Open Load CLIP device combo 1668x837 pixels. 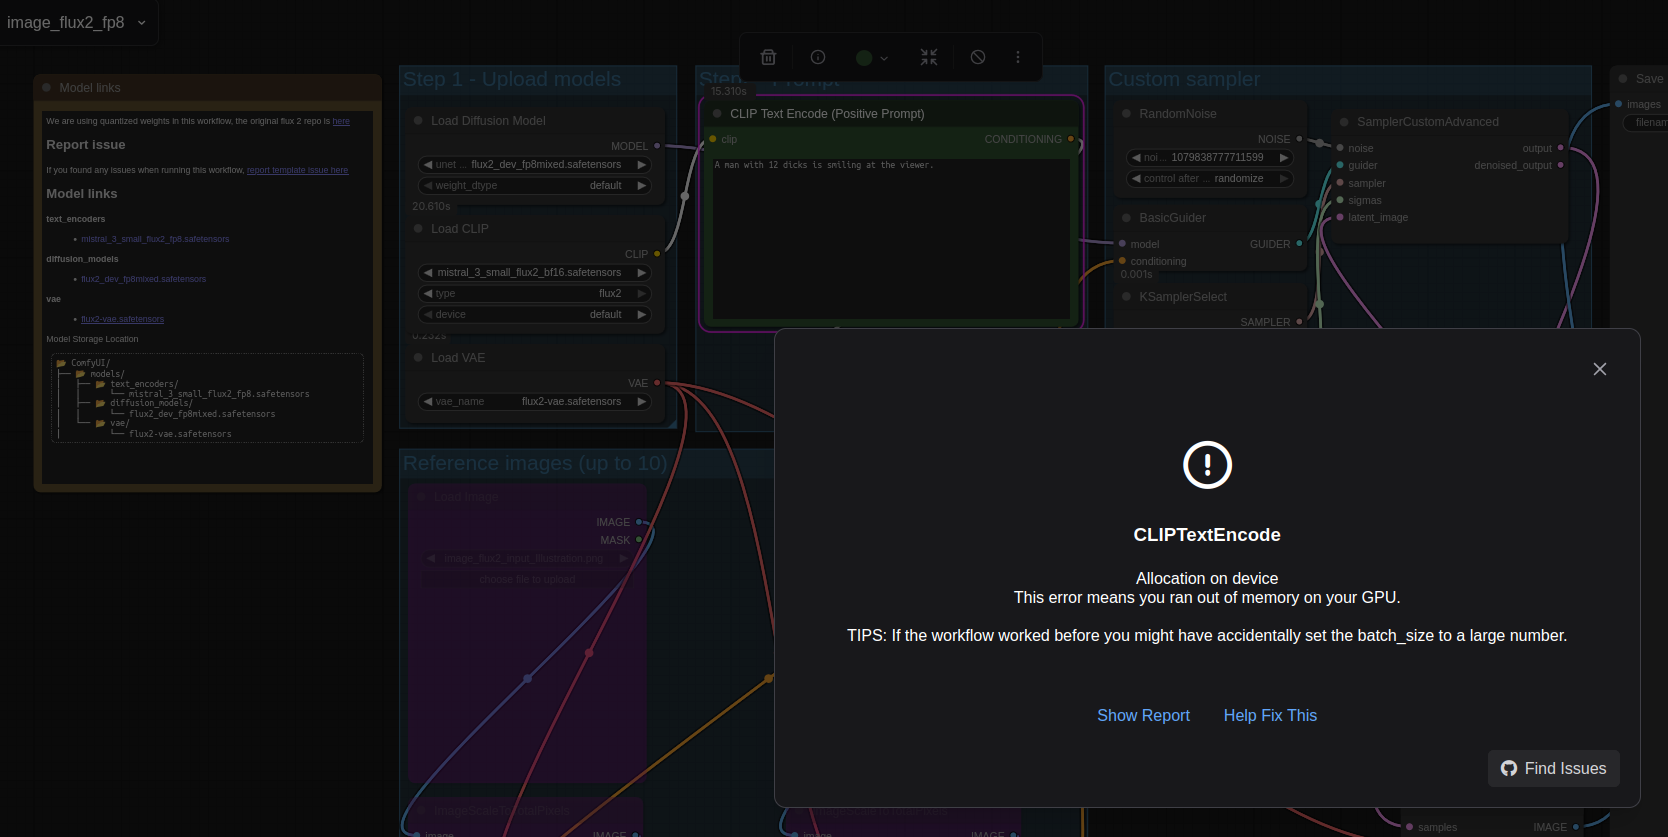(x=535, y=314)
